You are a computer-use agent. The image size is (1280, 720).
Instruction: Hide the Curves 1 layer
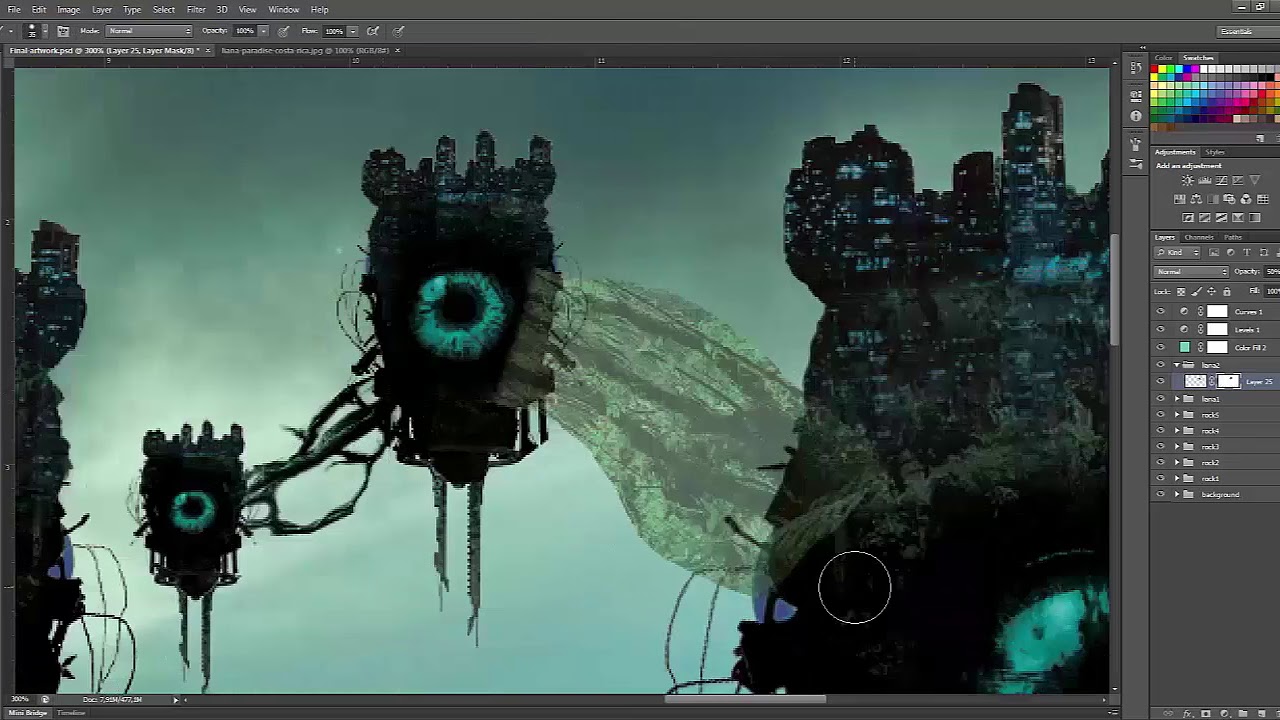1161,311
